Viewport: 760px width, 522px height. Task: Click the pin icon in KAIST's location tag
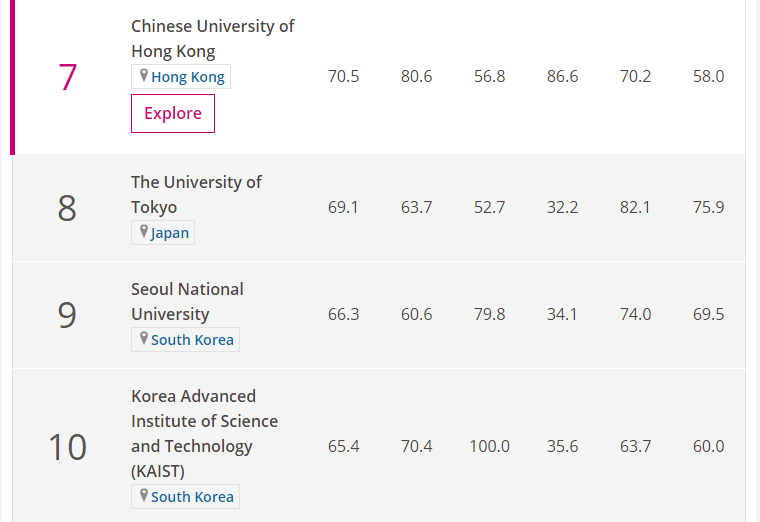(144, 497)
